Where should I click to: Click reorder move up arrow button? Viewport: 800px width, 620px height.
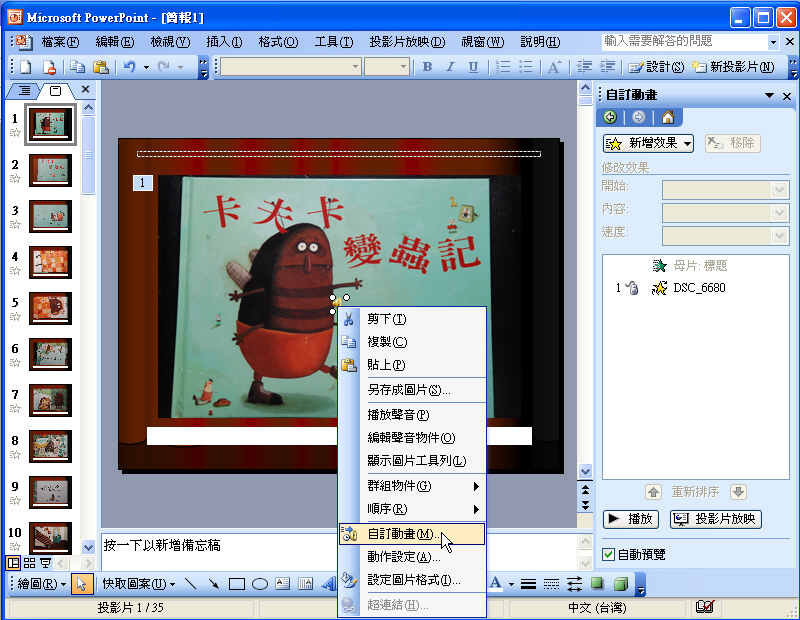click(653, 492)
